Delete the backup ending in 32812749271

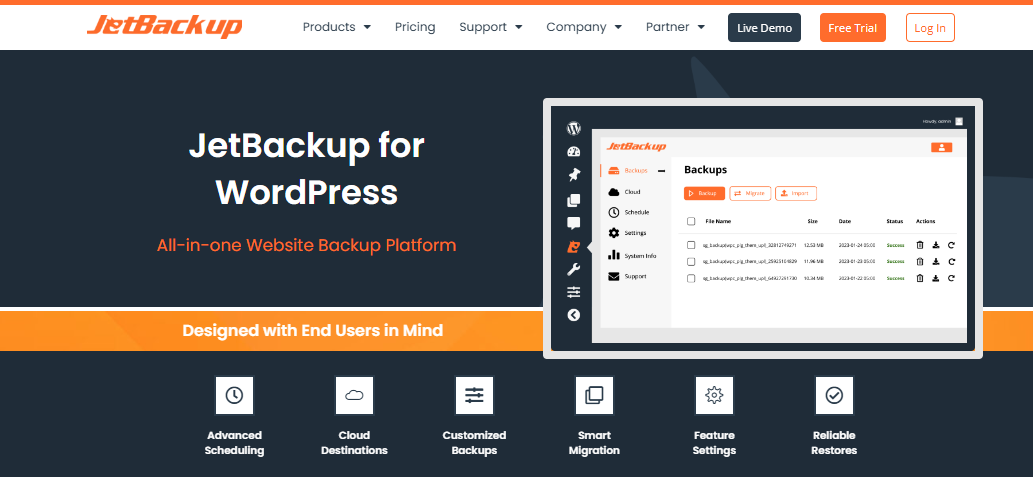[920, 244]
